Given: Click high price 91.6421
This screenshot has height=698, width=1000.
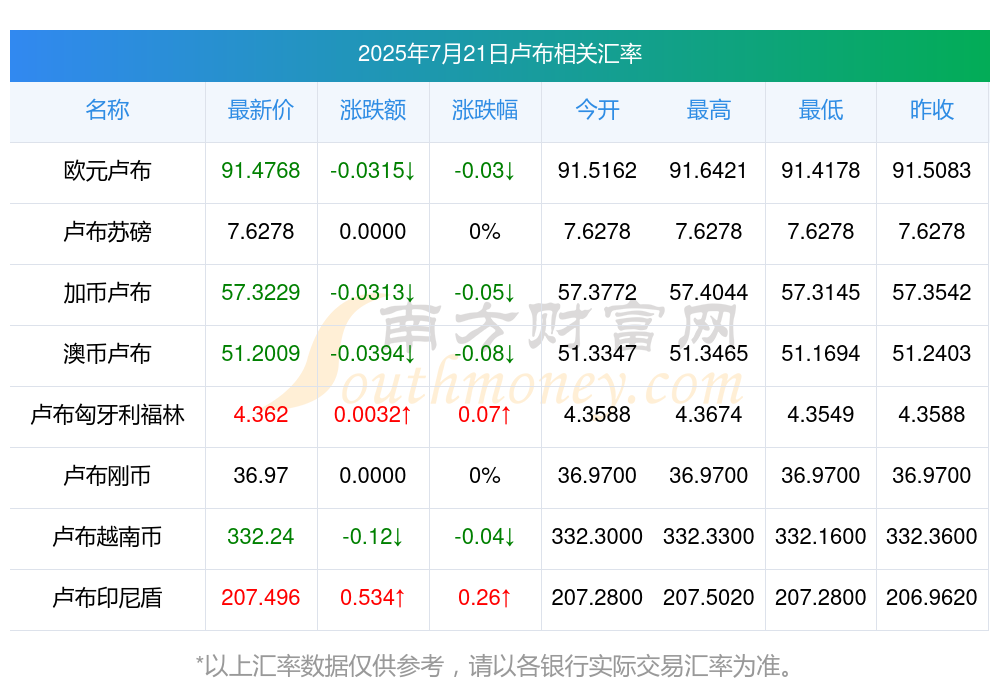Looking at the screenshot, I should 709,170.
